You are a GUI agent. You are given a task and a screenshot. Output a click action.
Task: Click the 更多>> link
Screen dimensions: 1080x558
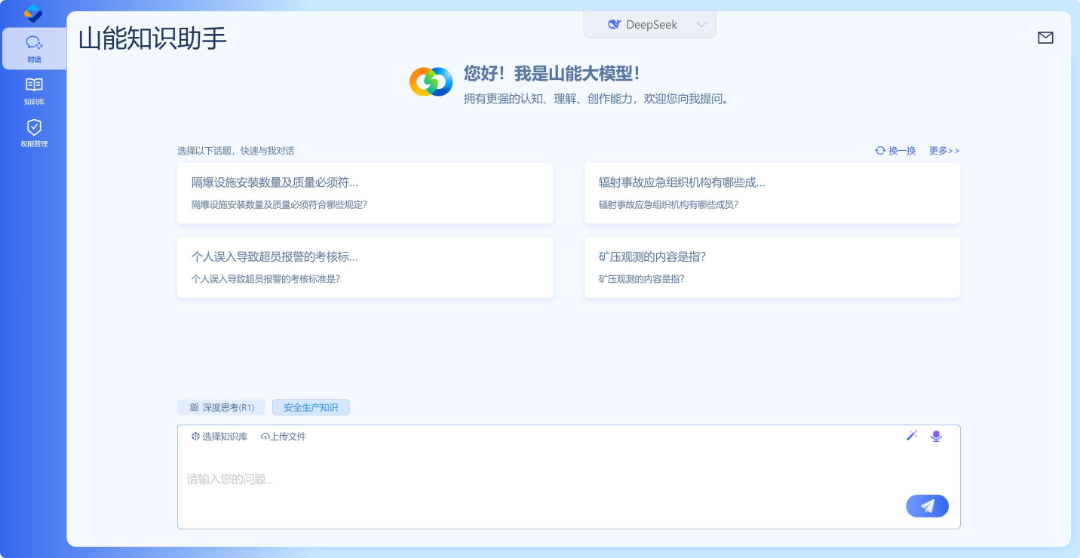944,151
